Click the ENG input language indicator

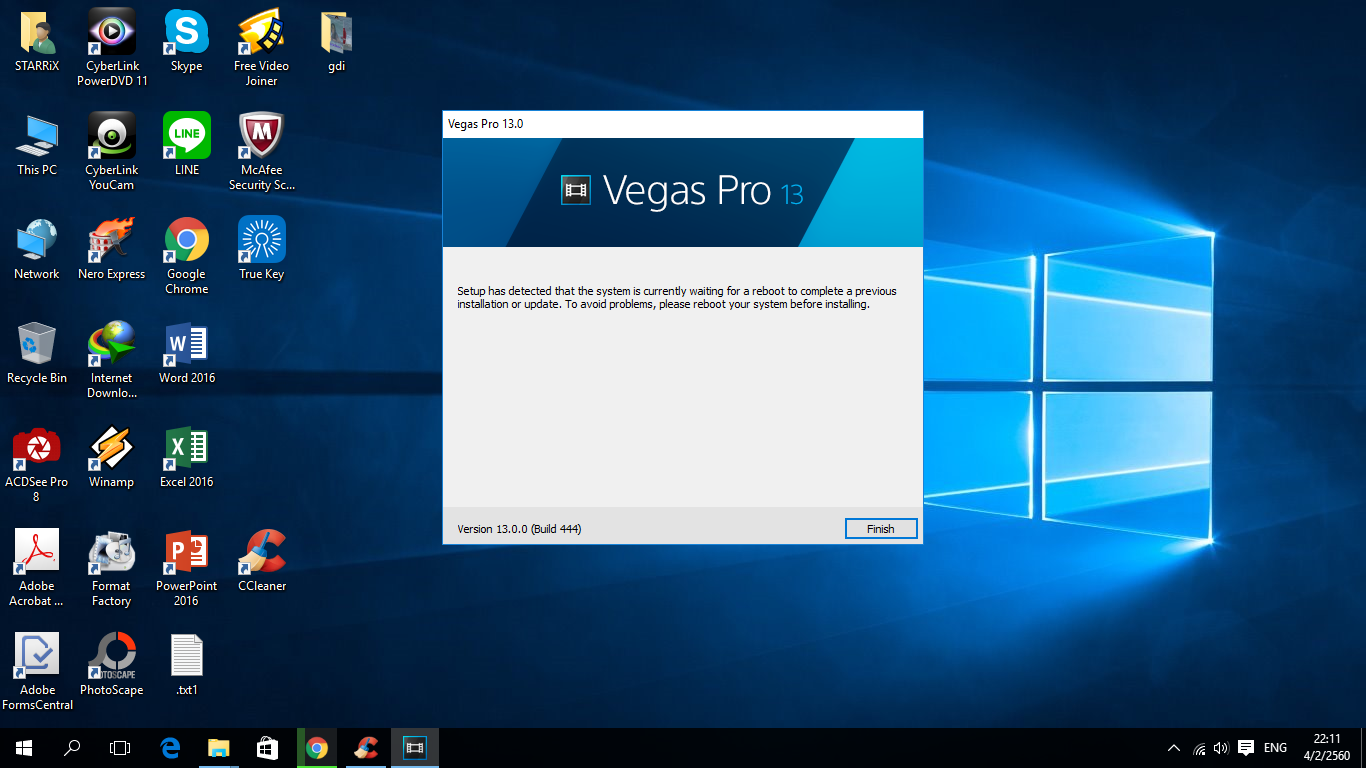click(x=1275, y=748)
